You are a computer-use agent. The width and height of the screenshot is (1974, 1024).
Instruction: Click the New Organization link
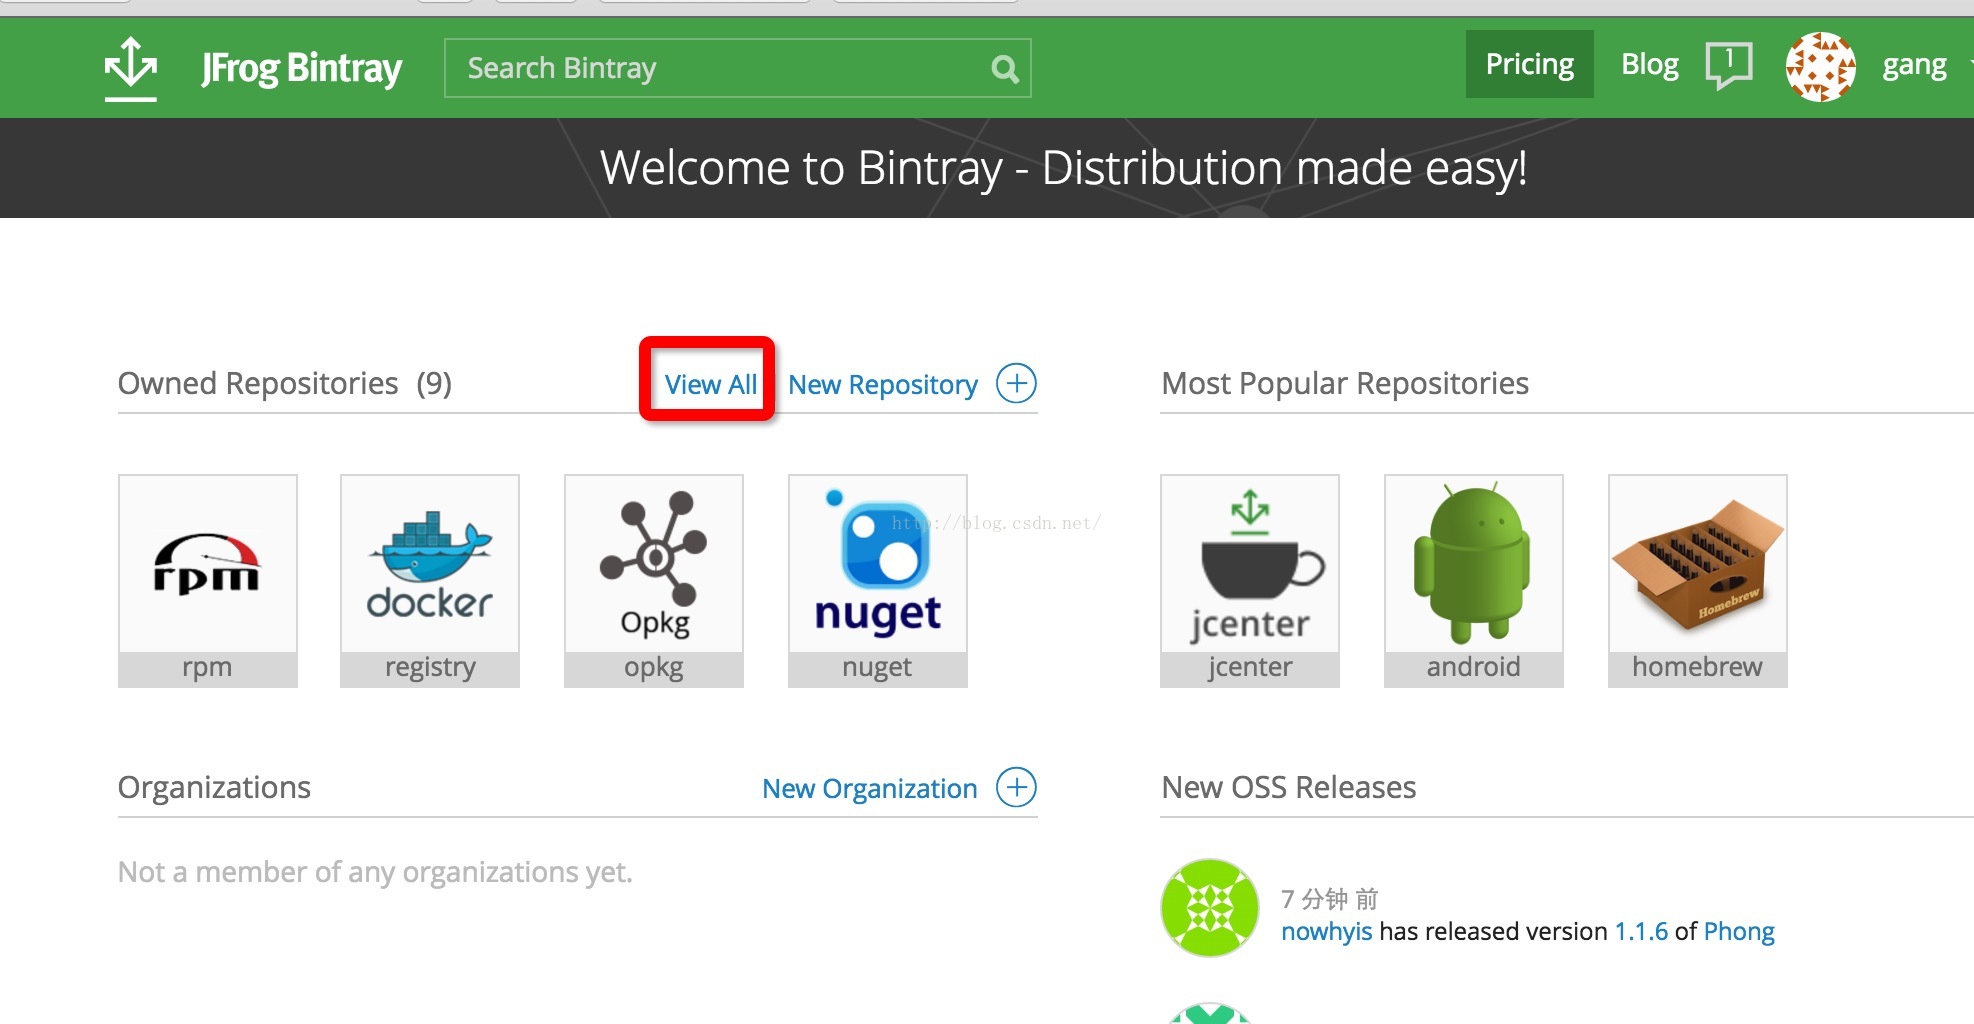[x=869, y=788]
